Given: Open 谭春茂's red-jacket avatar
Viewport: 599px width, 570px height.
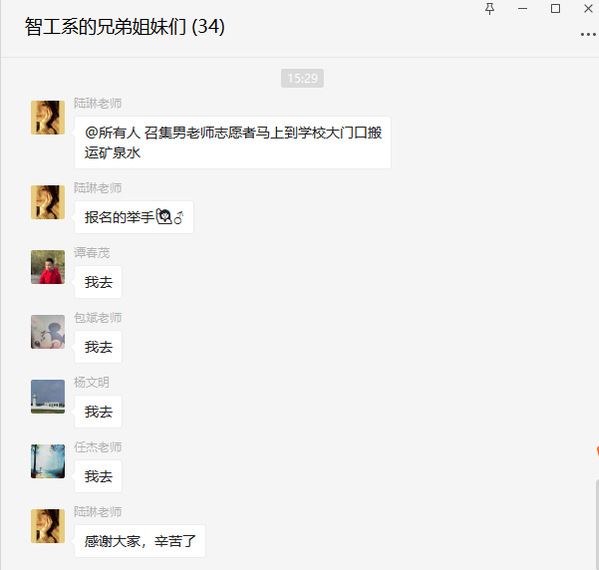Looking at the screenshot, I should pyautogui.click(x=48, y=267).
